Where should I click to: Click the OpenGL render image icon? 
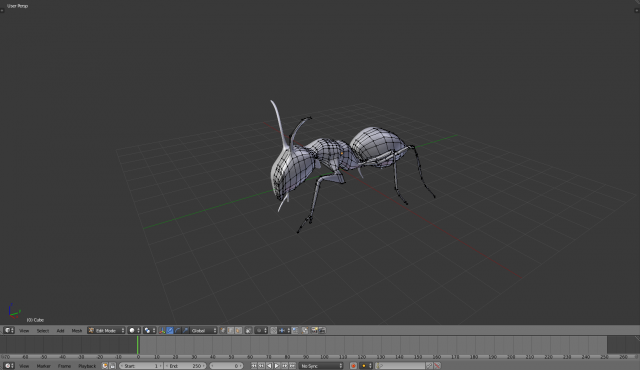(314, 330)
